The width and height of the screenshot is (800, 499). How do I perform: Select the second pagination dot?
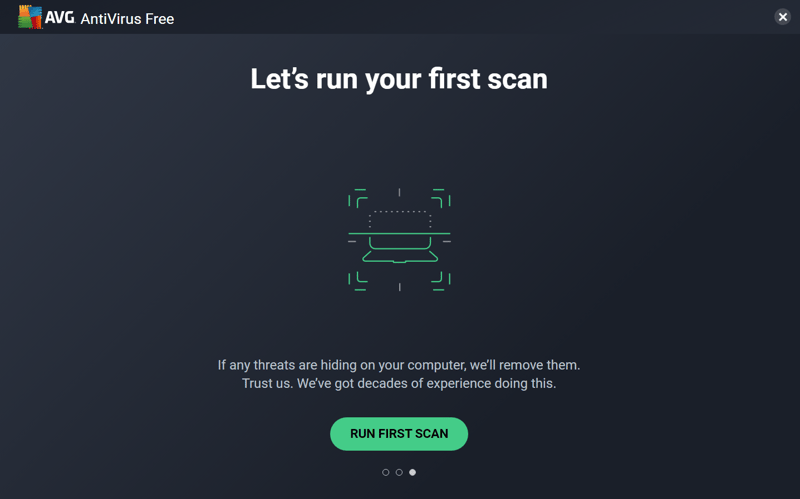(399, 472)
